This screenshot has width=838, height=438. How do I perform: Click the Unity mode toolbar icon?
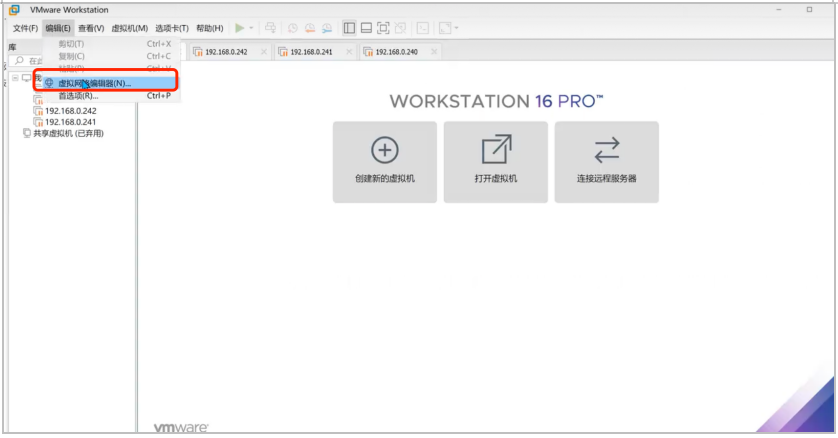point(400,28)
